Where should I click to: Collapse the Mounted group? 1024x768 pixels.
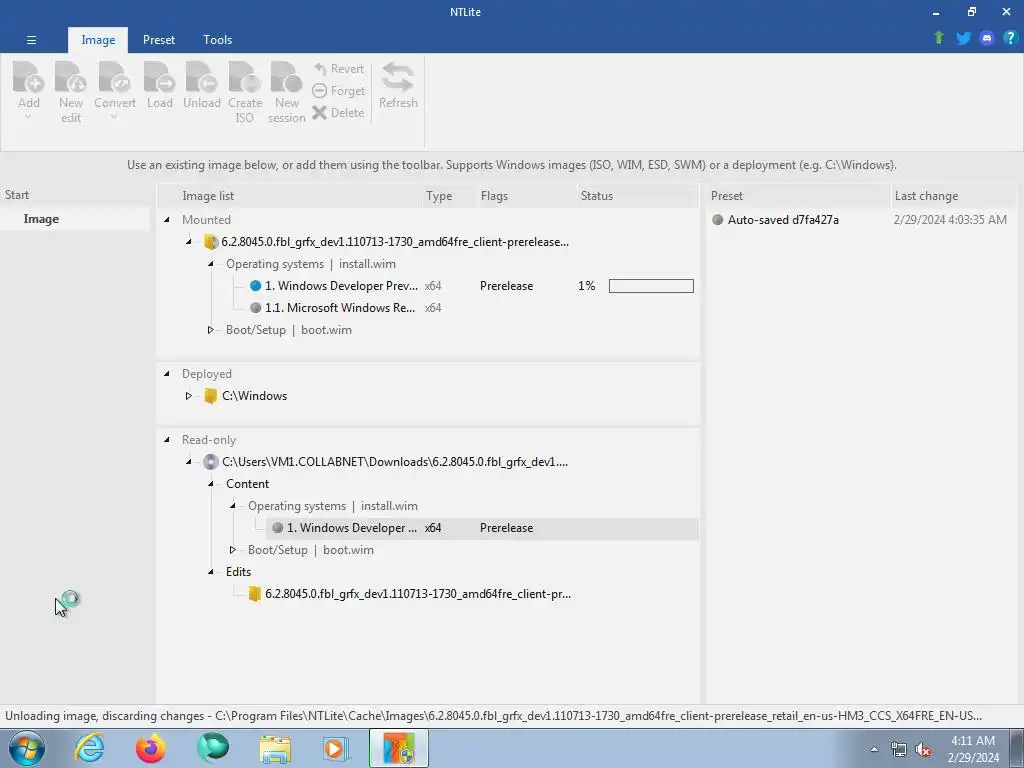(x=167, y=219)
